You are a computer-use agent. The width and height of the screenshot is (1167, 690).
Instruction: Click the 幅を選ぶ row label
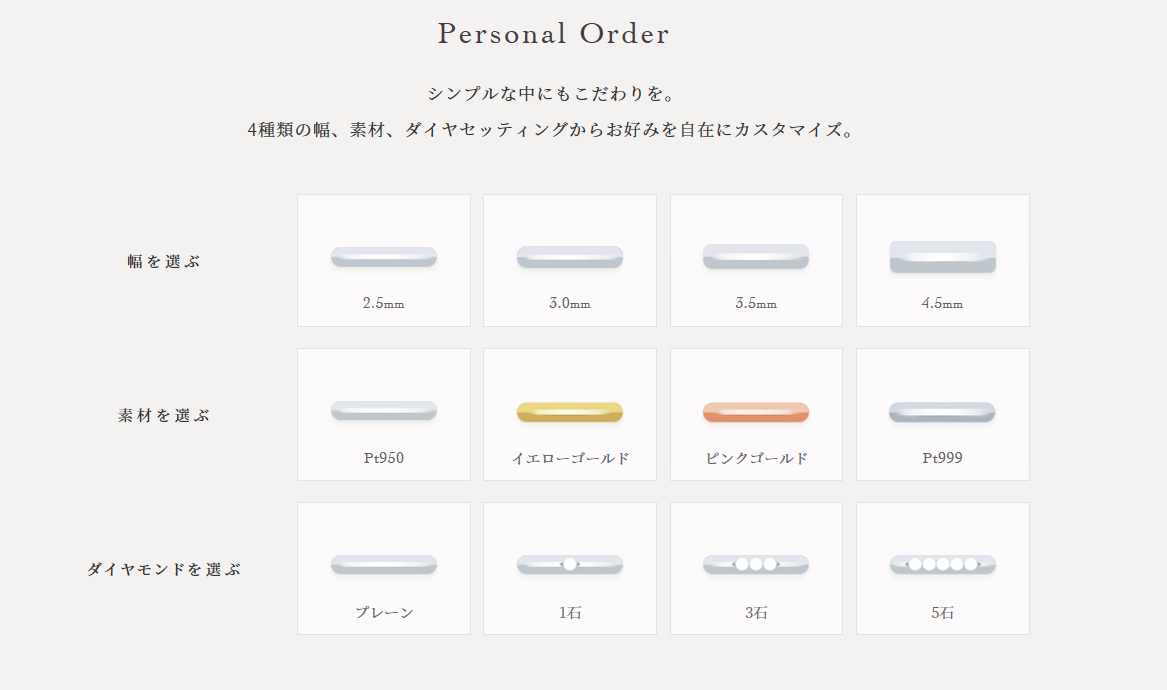click(164, 261)
